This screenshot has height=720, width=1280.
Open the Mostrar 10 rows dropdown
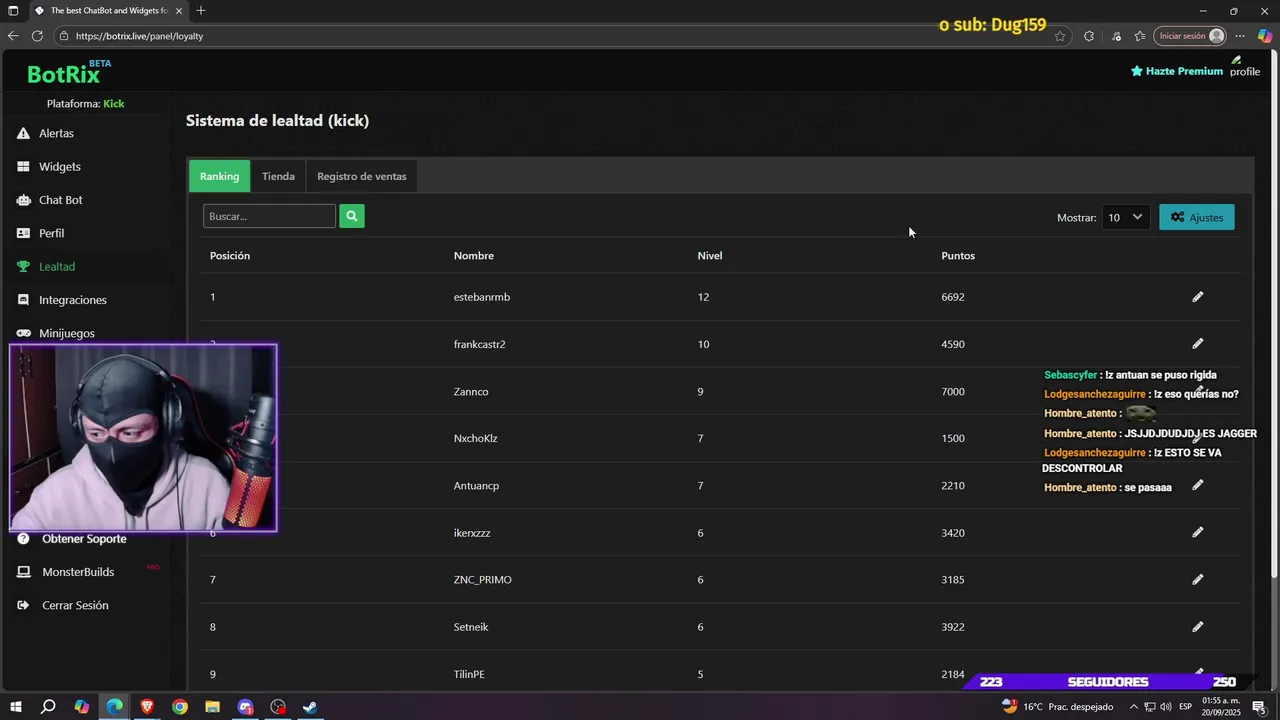[1126, 217]
